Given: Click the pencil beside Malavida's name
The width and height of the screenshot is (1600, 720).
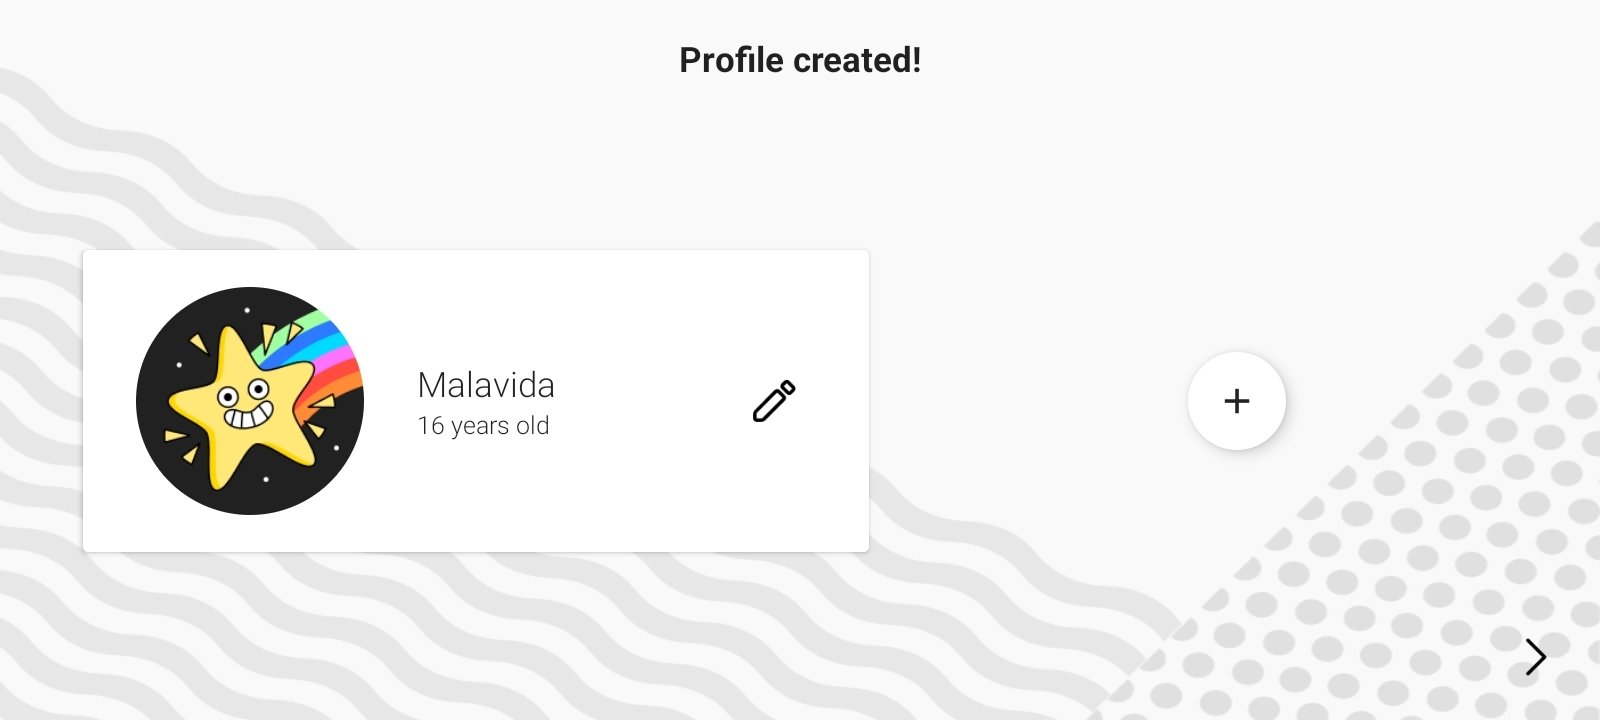Looking at the screenshot, I should [x=774, y=401].
